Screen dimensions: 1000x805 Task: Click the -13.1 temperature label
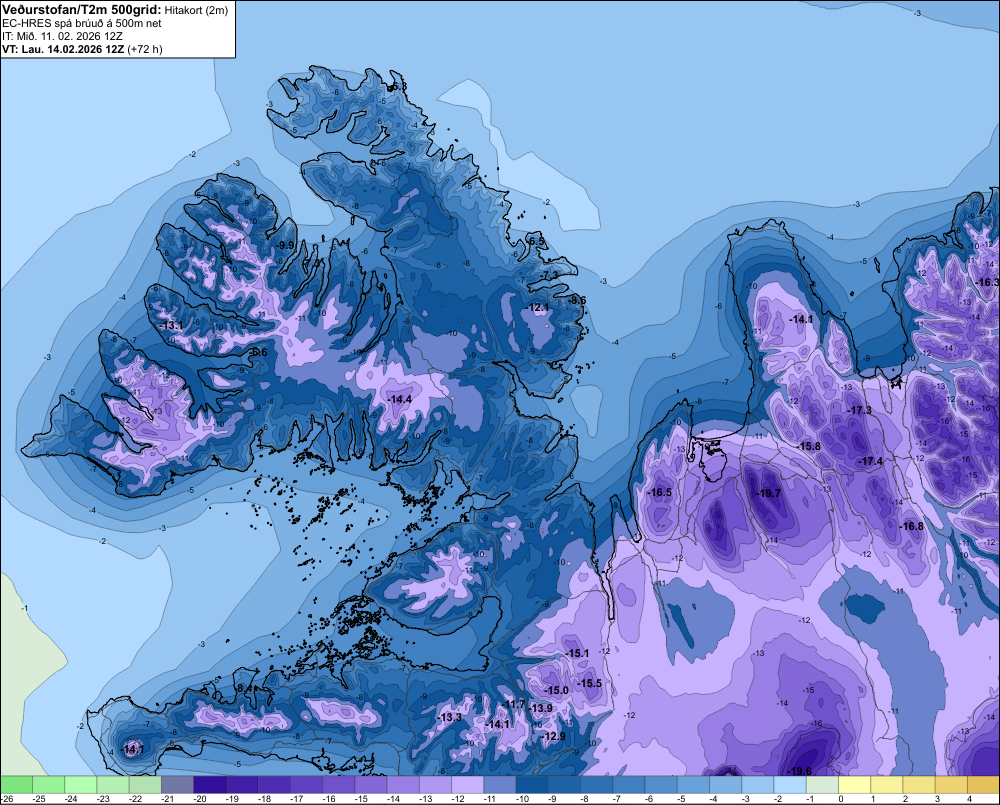[172, 325]
